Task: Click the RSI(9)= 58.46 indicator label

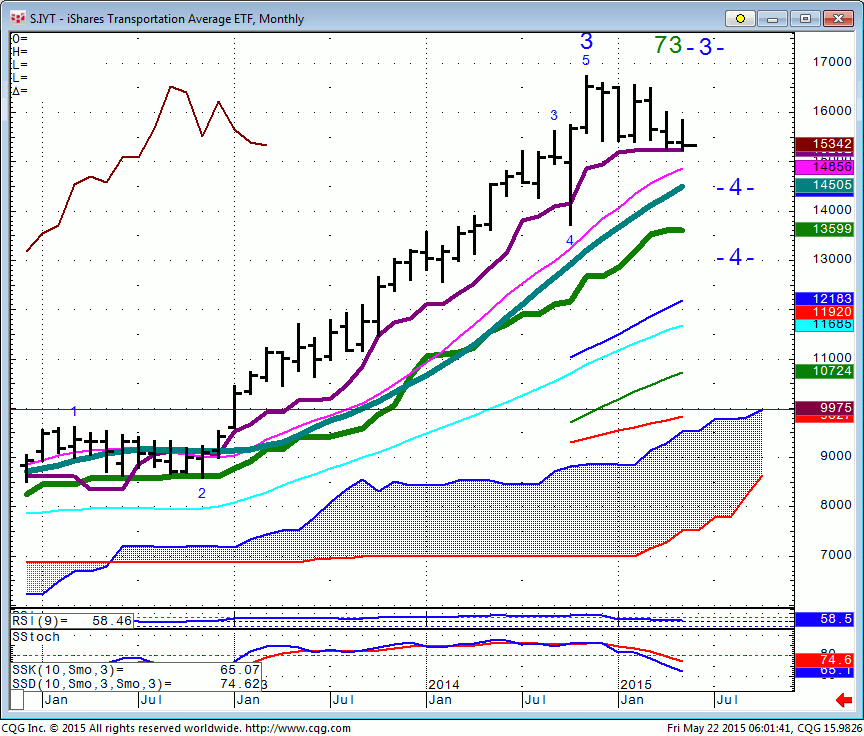Action: pos(72,621)
